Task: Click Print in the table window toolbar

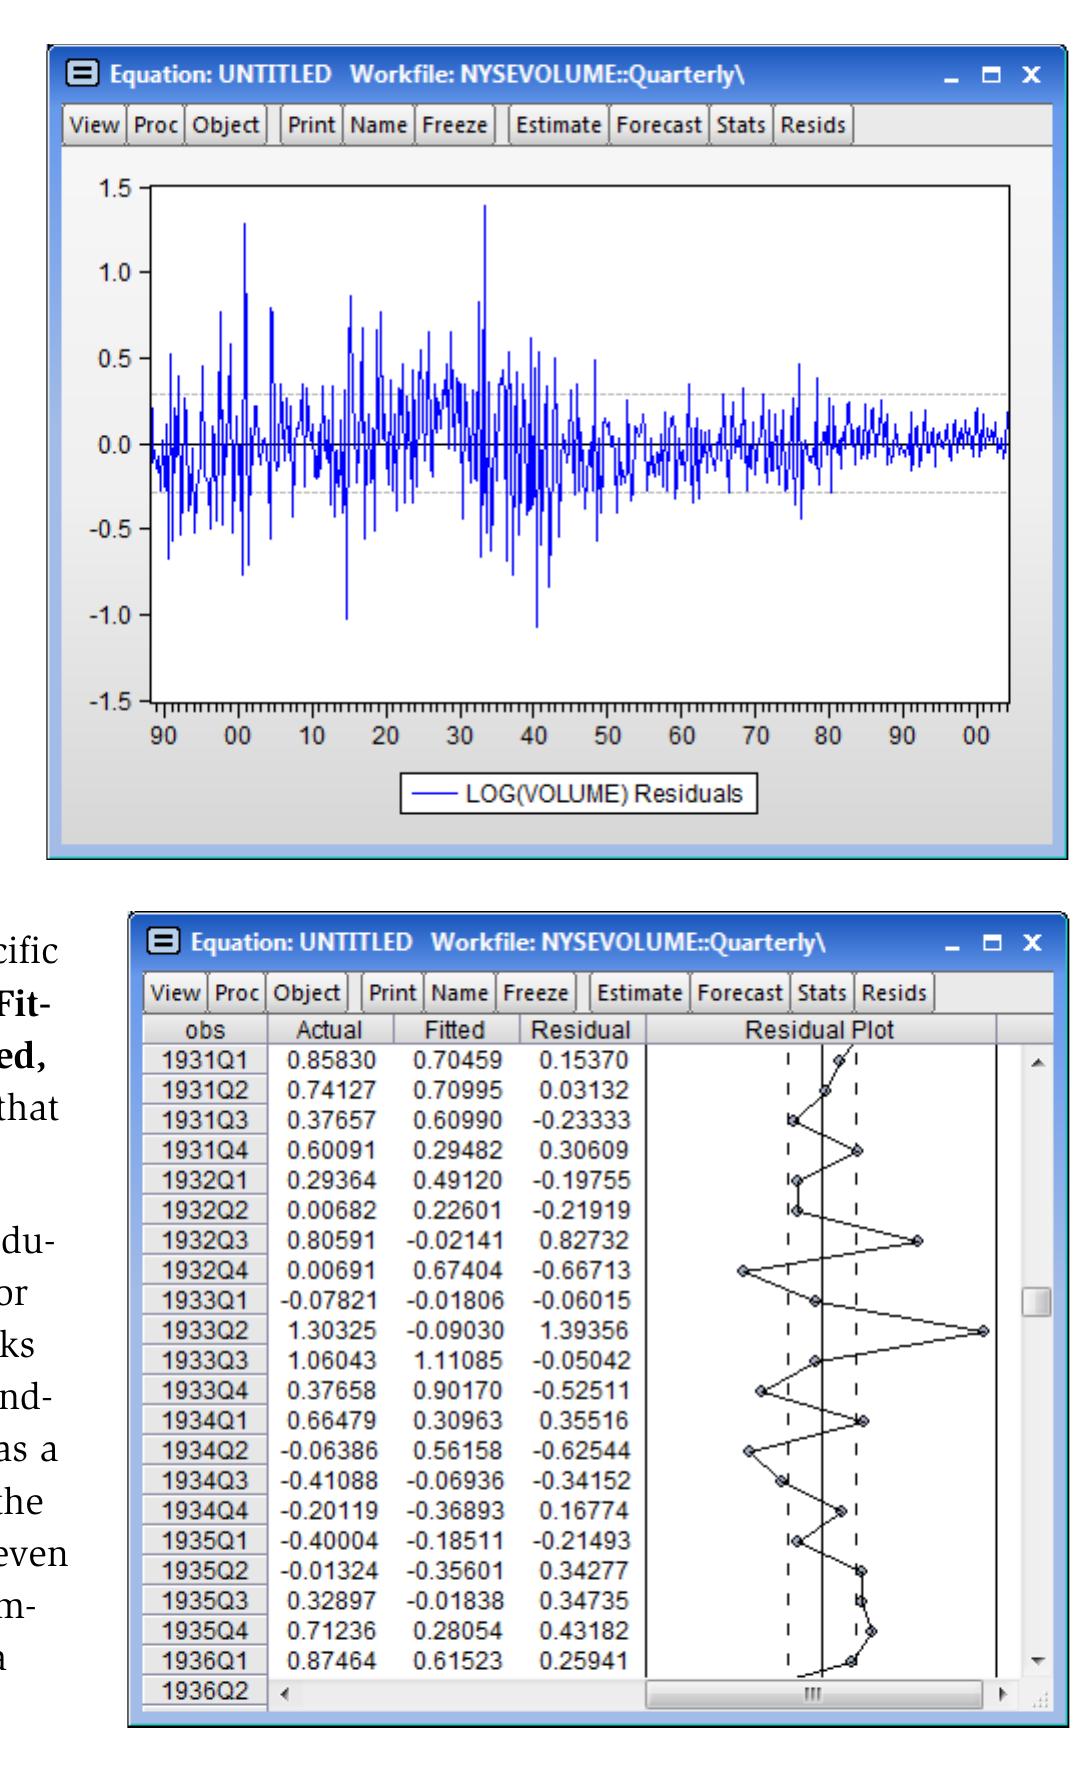Action: coord(392,993)
